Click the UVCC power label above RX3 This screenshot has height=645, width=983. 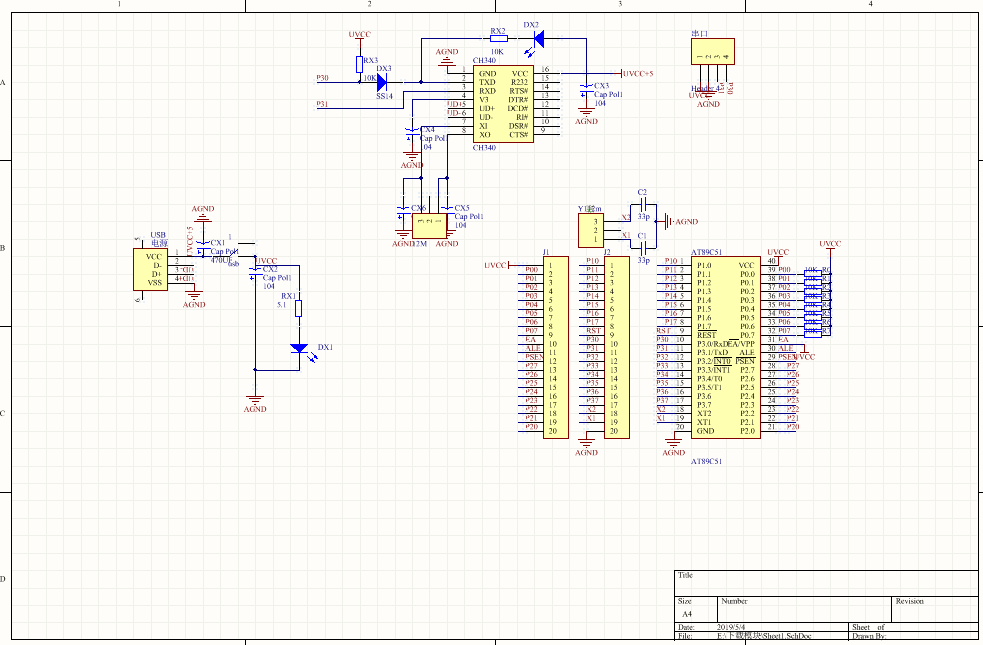click(x=359, y=34)
